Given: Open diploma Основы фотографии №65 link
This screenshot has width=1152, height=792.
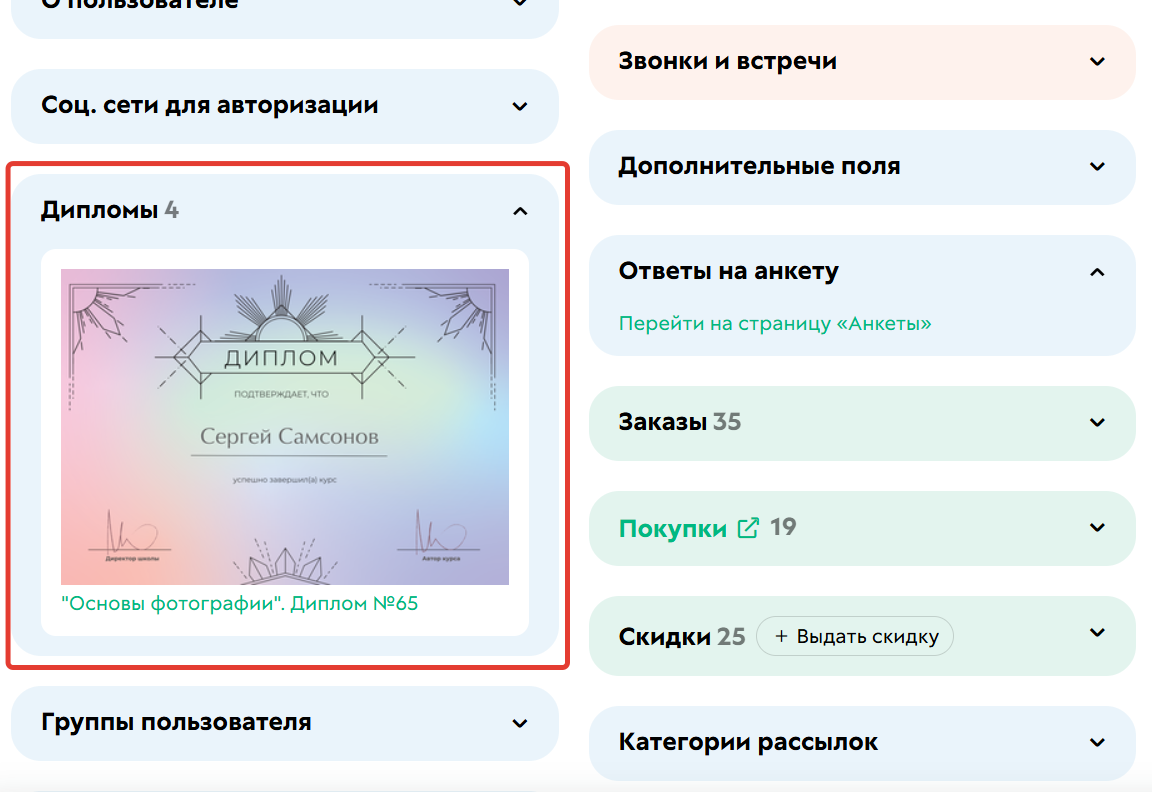Looking at the screenshot, I should (240, 604).
